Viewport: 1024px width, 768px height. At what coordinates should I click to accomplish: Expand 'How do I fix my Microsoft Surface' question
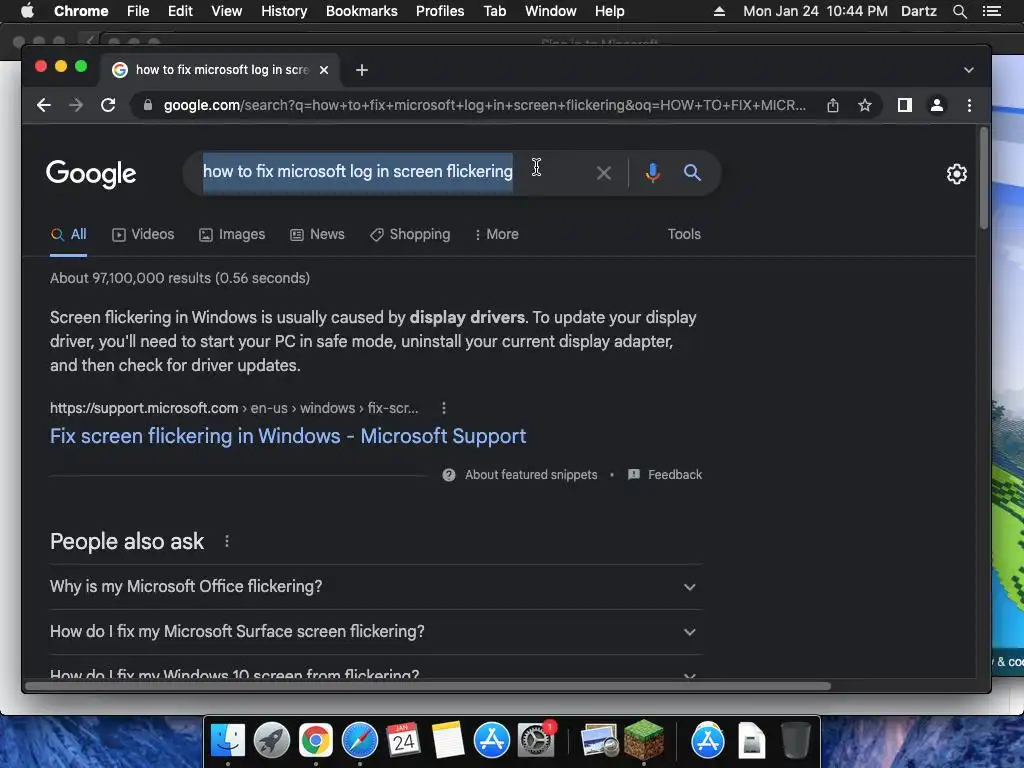pyautogui.click(x=376, y=632)
